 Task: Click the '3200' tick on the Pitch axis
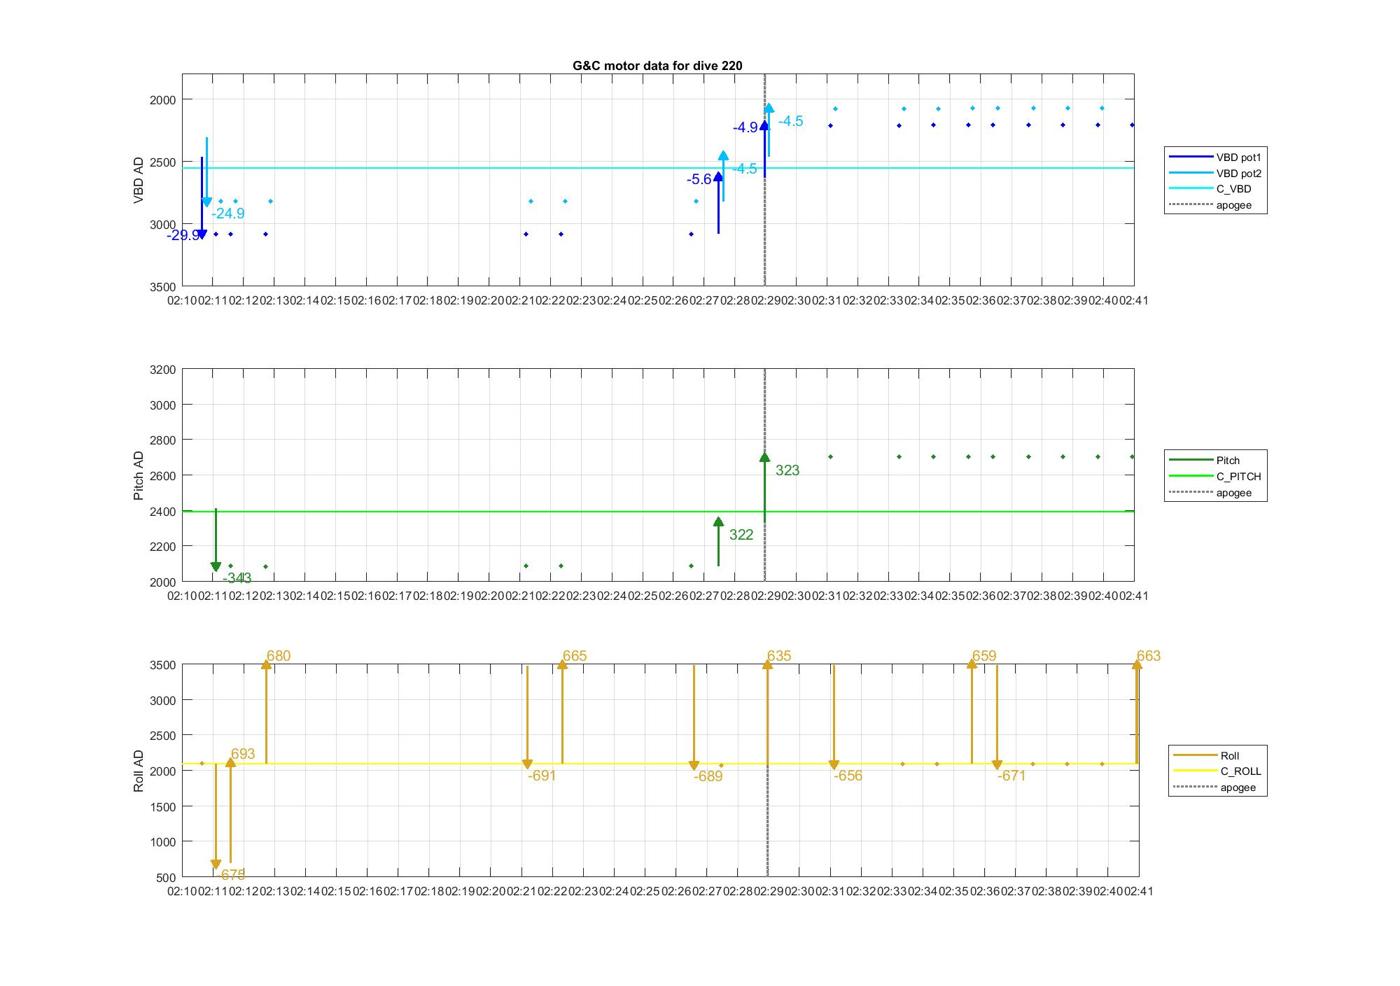coord(162,370)
